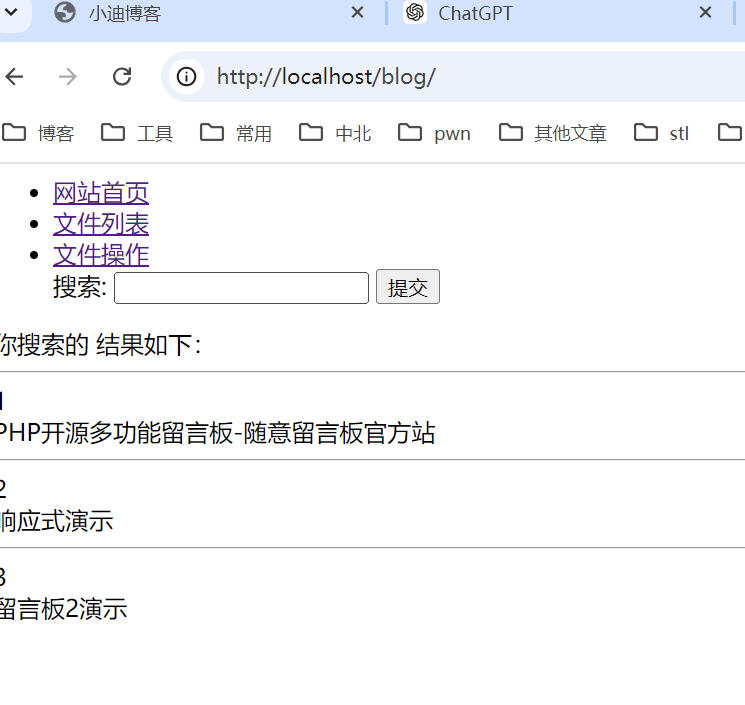The width and height of the screenshot is (745, 705).
Task: Close the 小迪博客 tab
Action: [357, 12]
